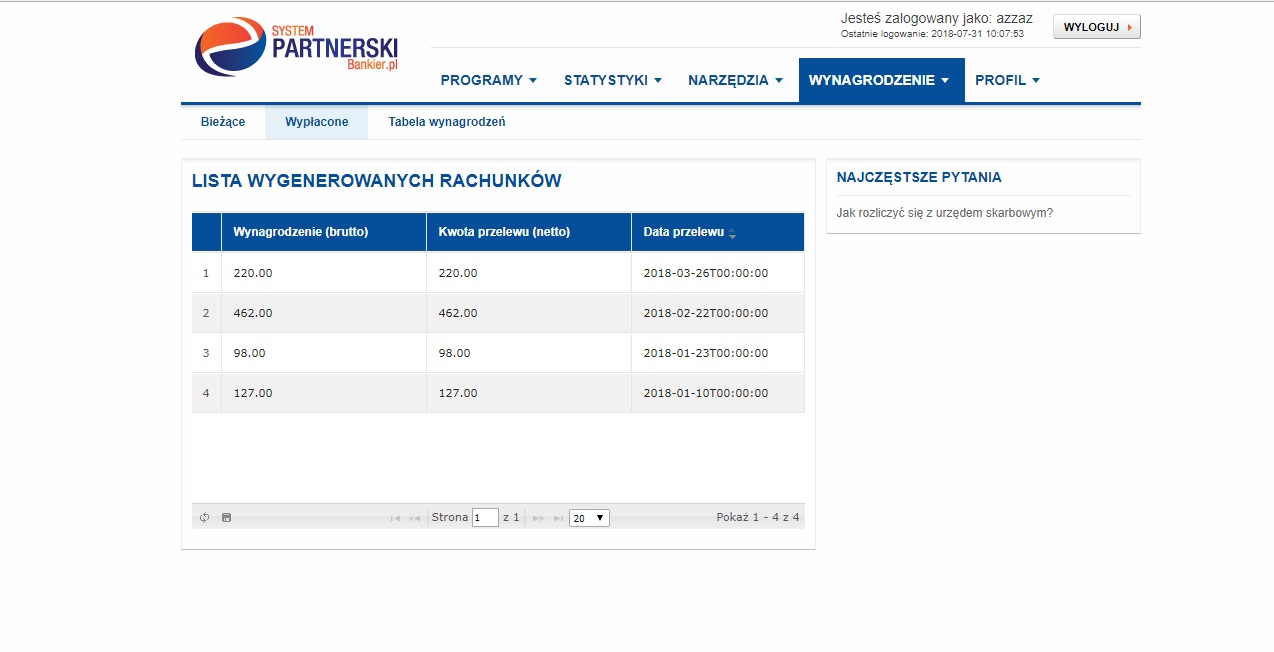Click the 'Pokaż 1 - 4 z 4' record count
The width and height of the screenshot is (1274, 652).
pos(758,517)
